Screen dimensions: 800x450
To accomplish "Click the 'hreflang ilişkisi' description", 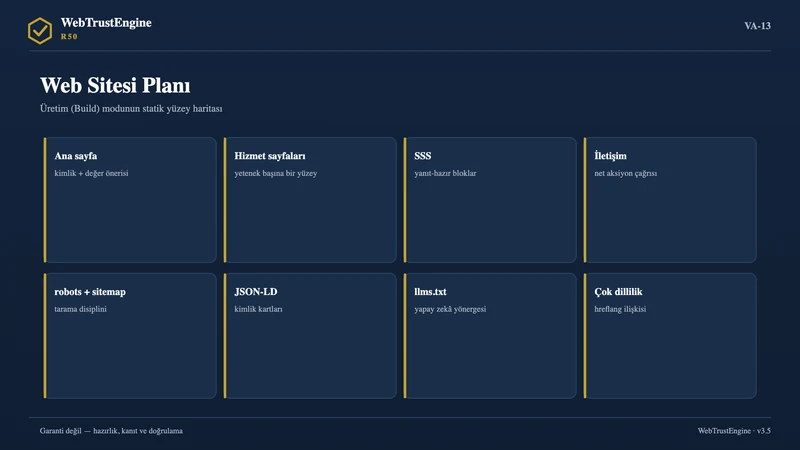I will tap(620, 309).
